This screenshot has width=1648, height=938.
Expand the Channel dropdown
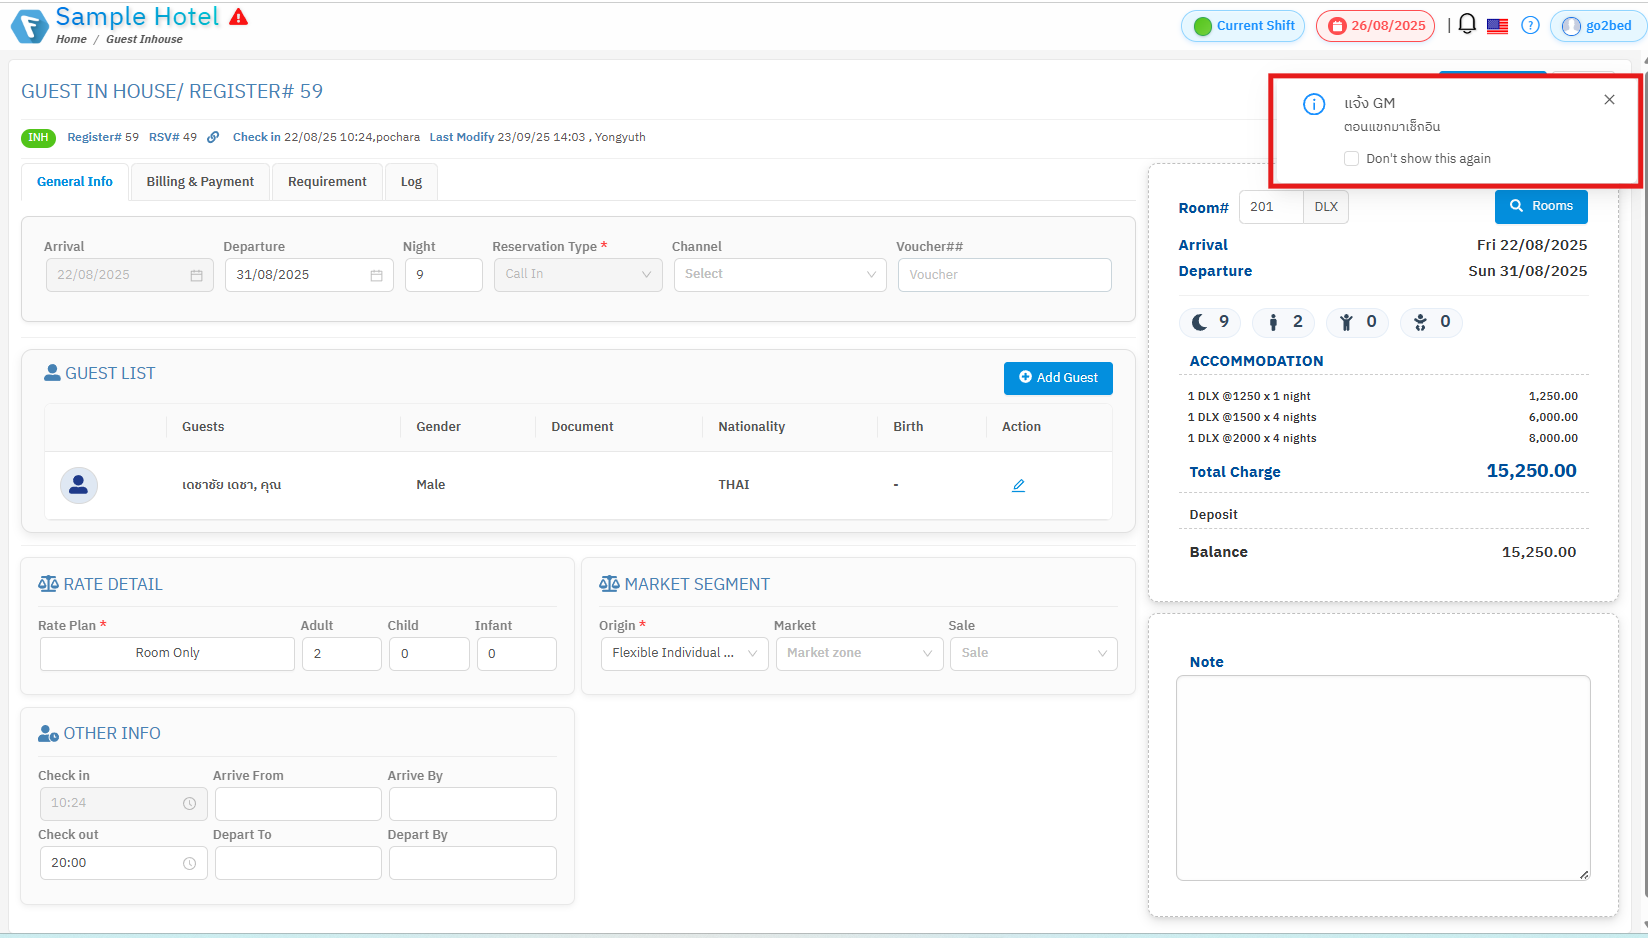click(x=779, y=275)
